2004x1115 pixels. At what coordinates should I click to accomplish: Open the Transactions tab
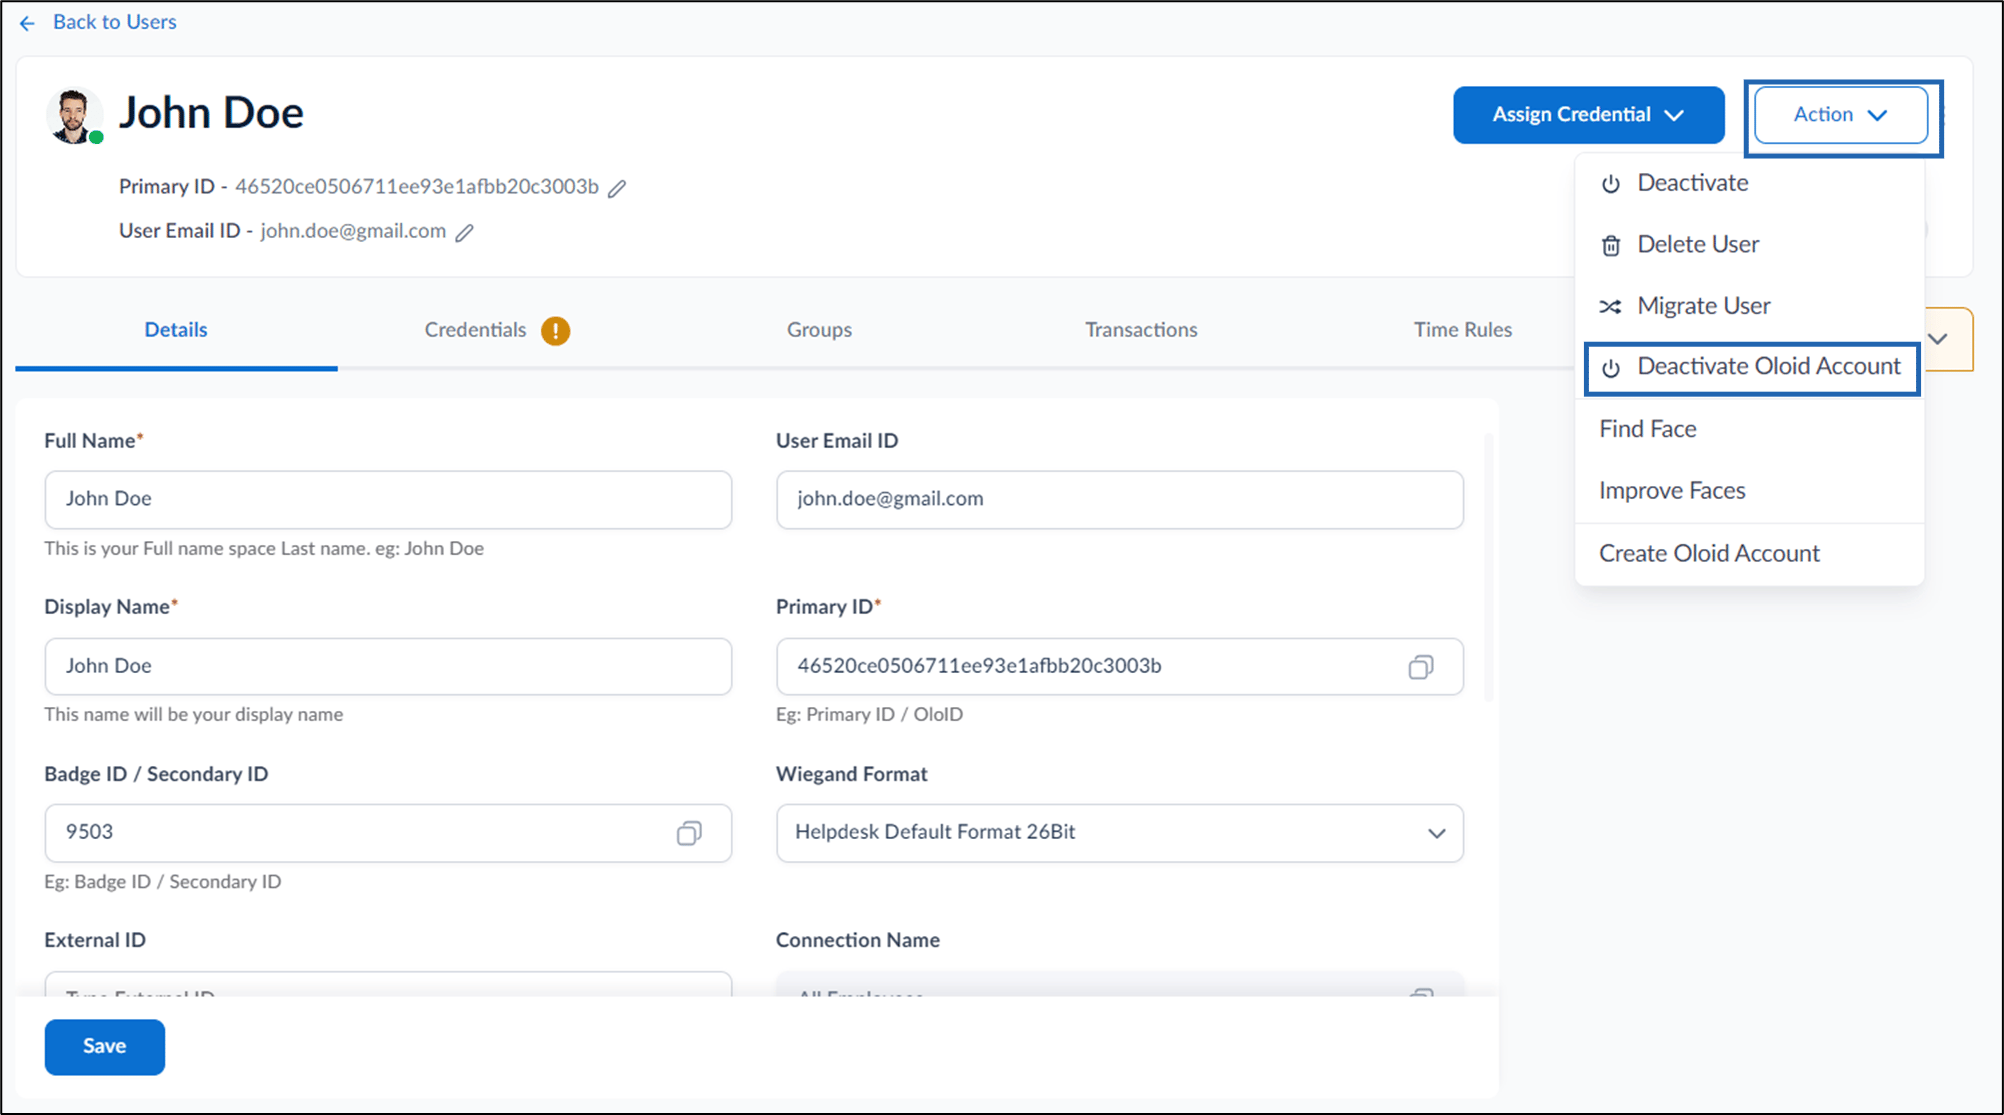(x=1141, y=330)
